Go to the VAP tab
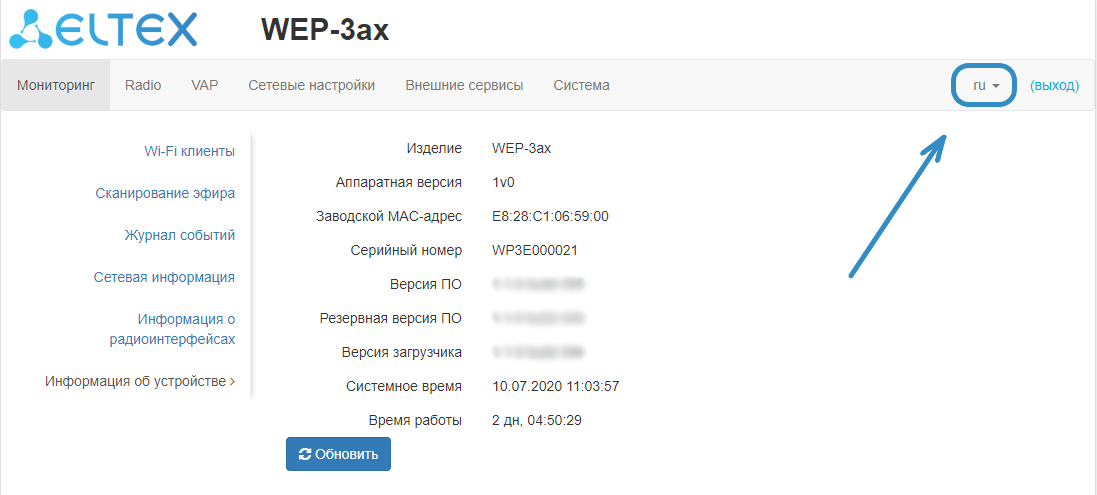1097x495 pixels. tap(205, 86)
